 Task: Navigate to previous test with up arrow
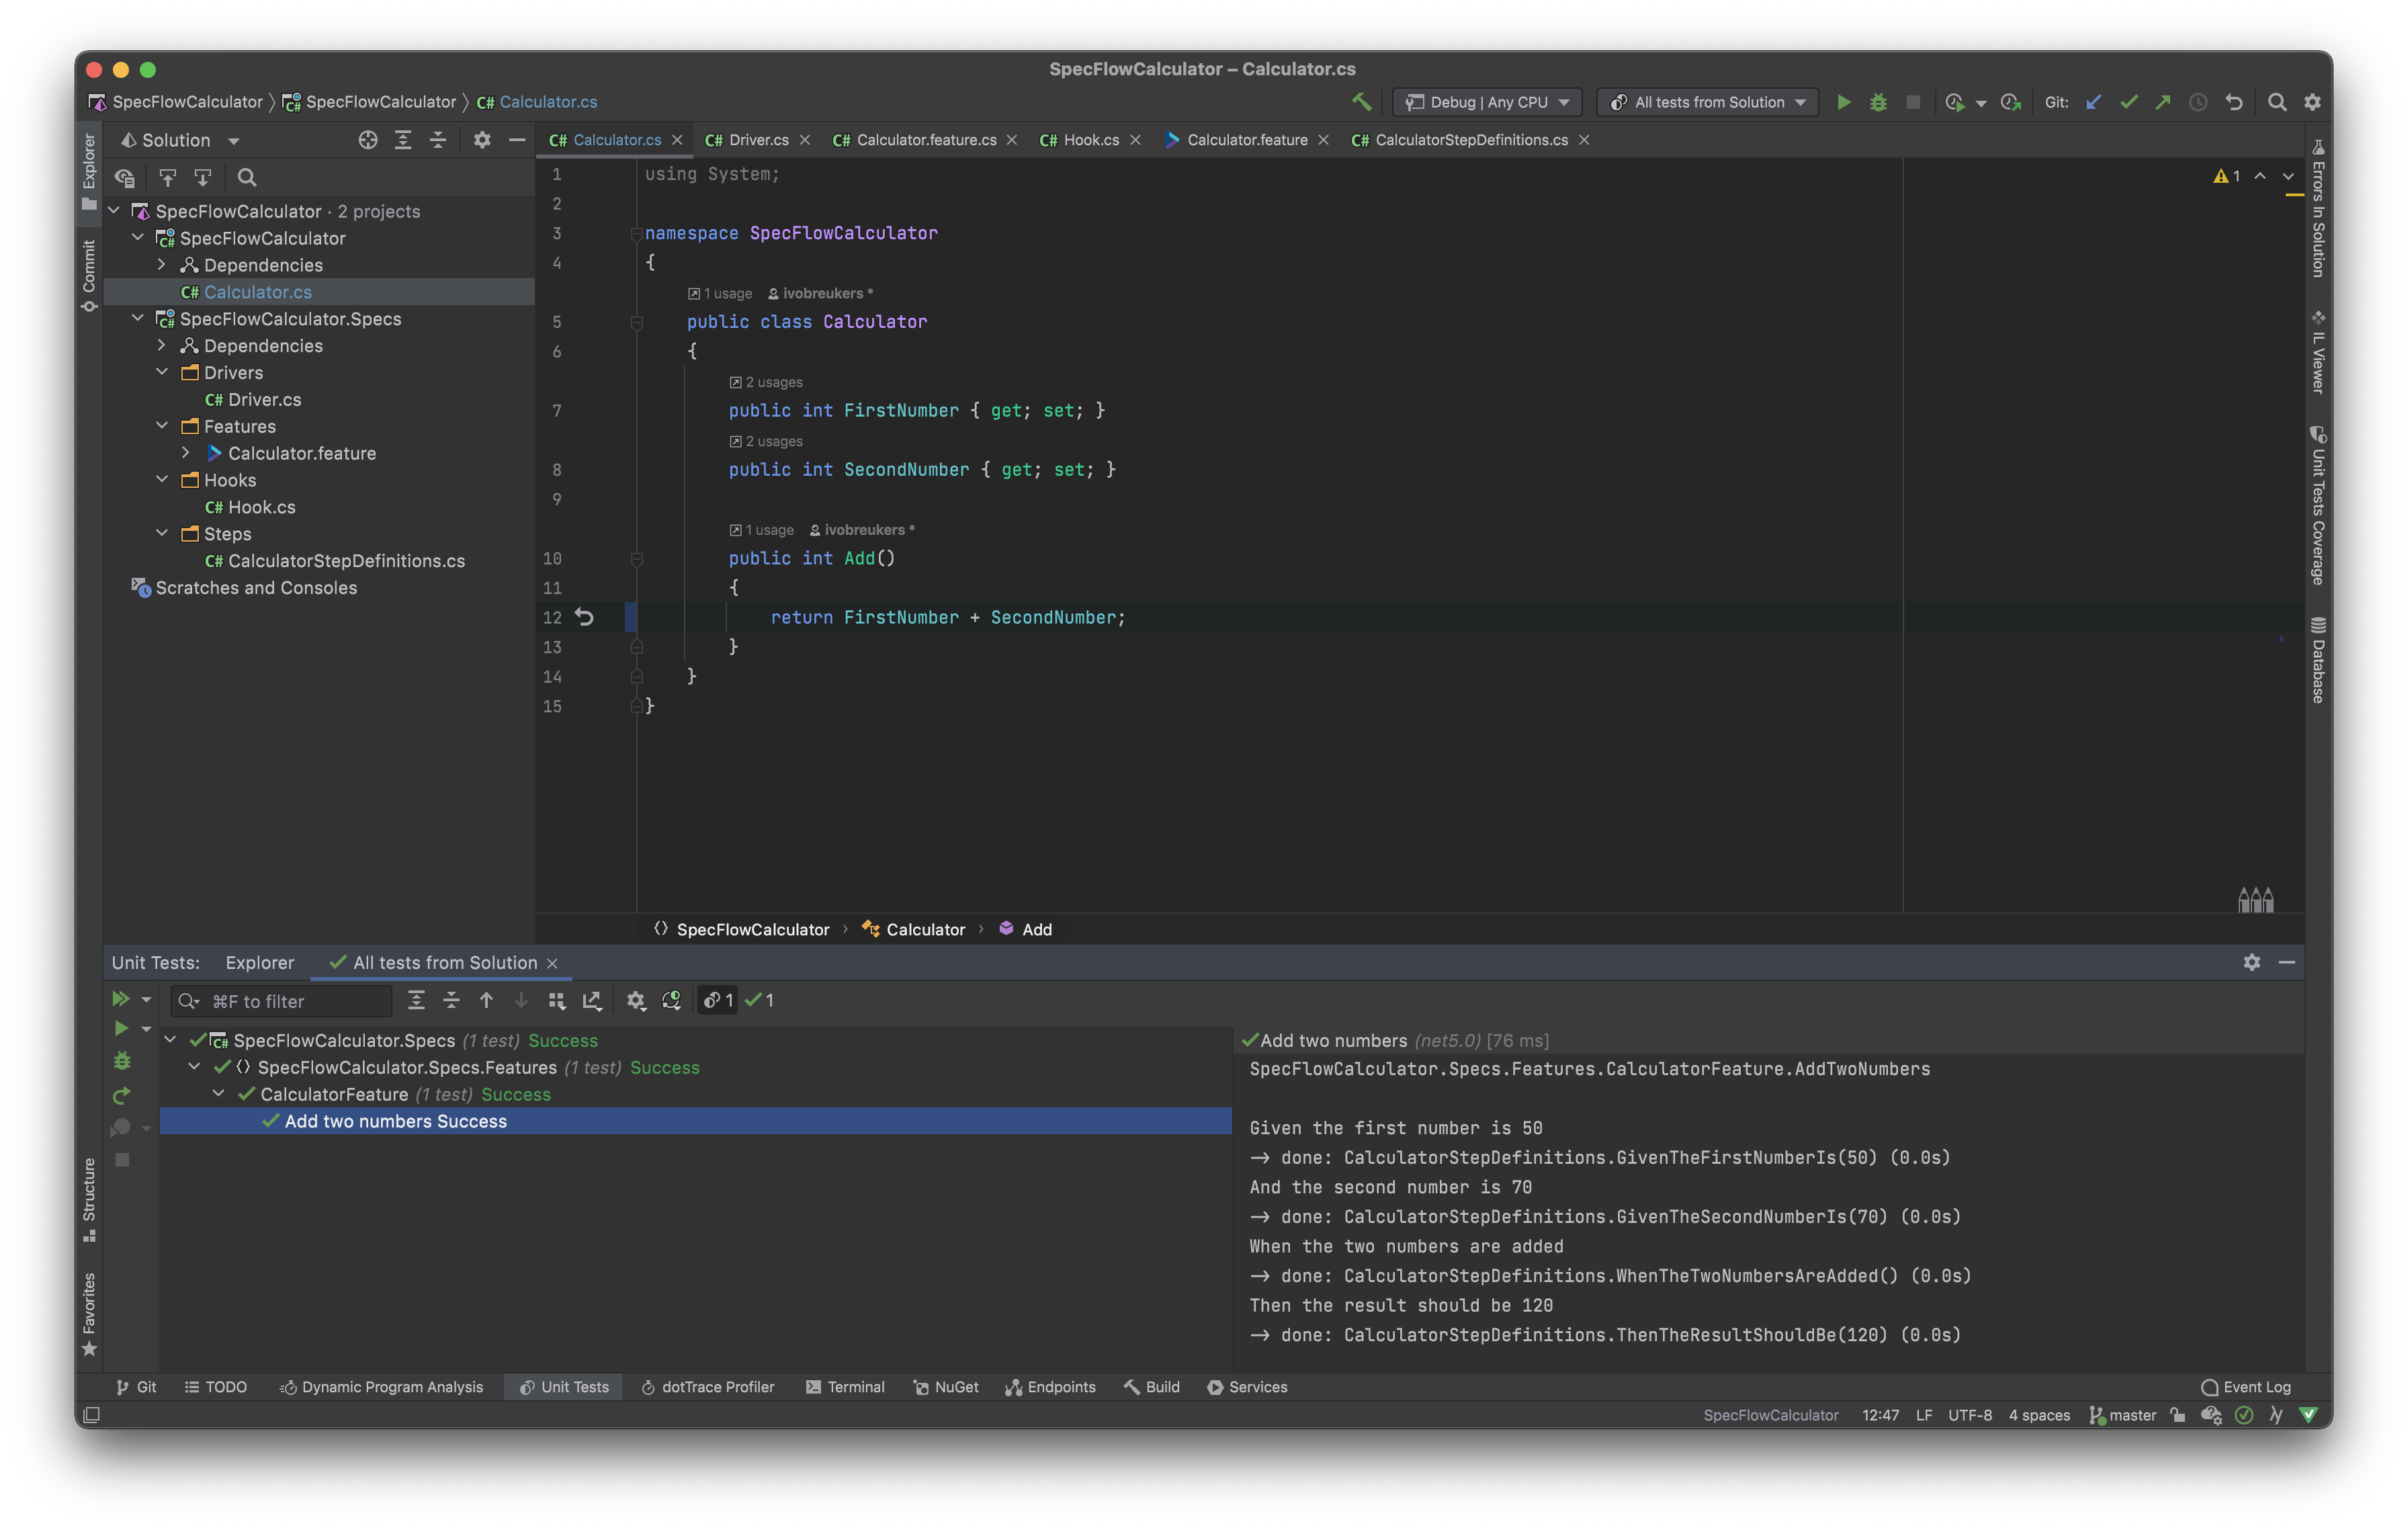(486, 1000)
